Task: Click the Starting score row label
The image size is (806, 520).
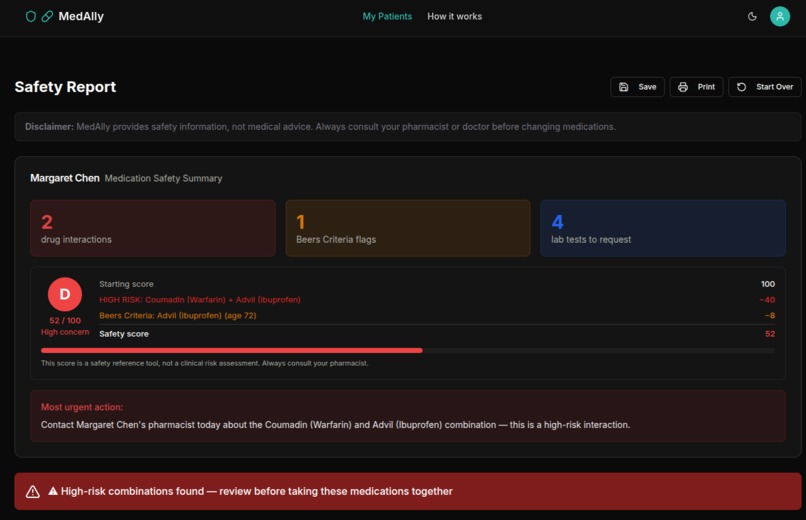Action: point(126,284)
